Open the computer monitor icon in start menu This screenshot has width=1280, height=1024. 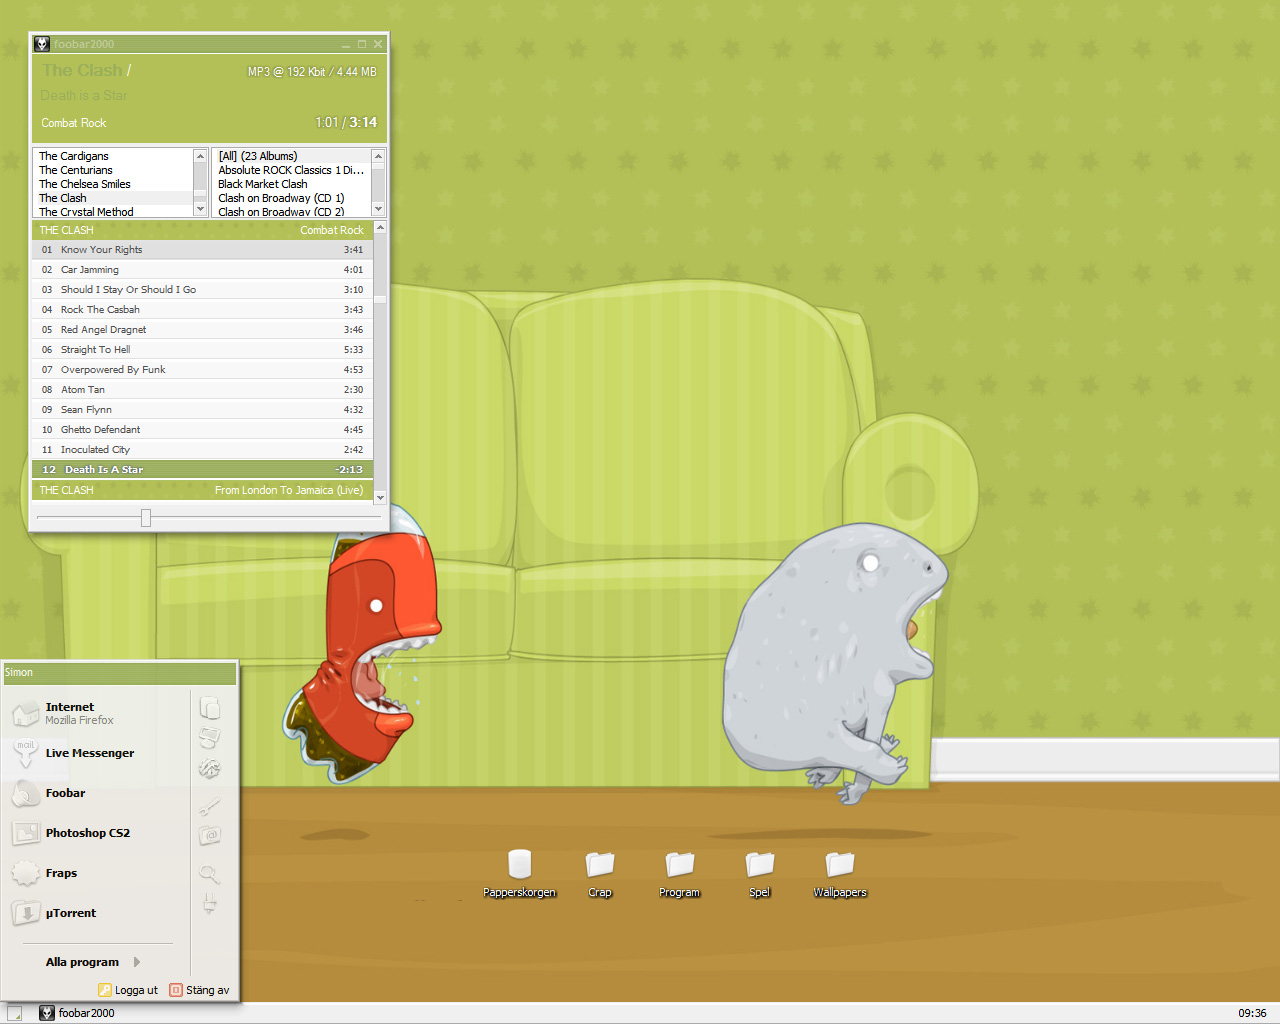pyautogui.click(x=209, y=738)
